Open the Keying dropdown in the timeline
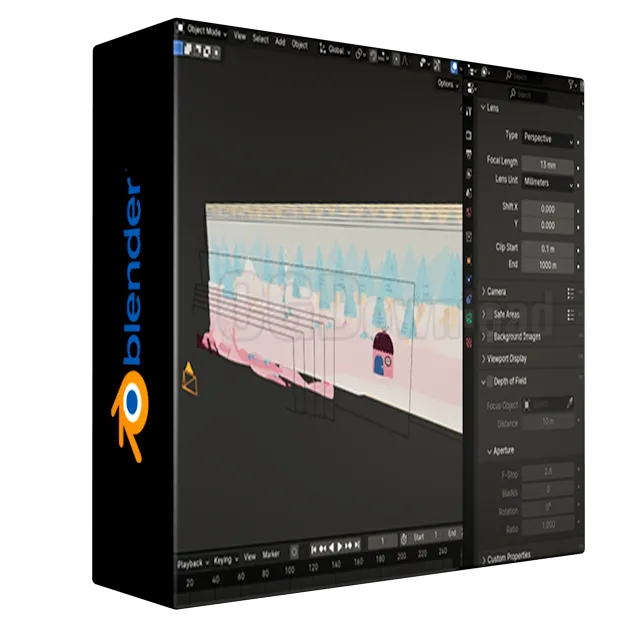This screenshot has width=630, height=630. (x=226, y=560)
